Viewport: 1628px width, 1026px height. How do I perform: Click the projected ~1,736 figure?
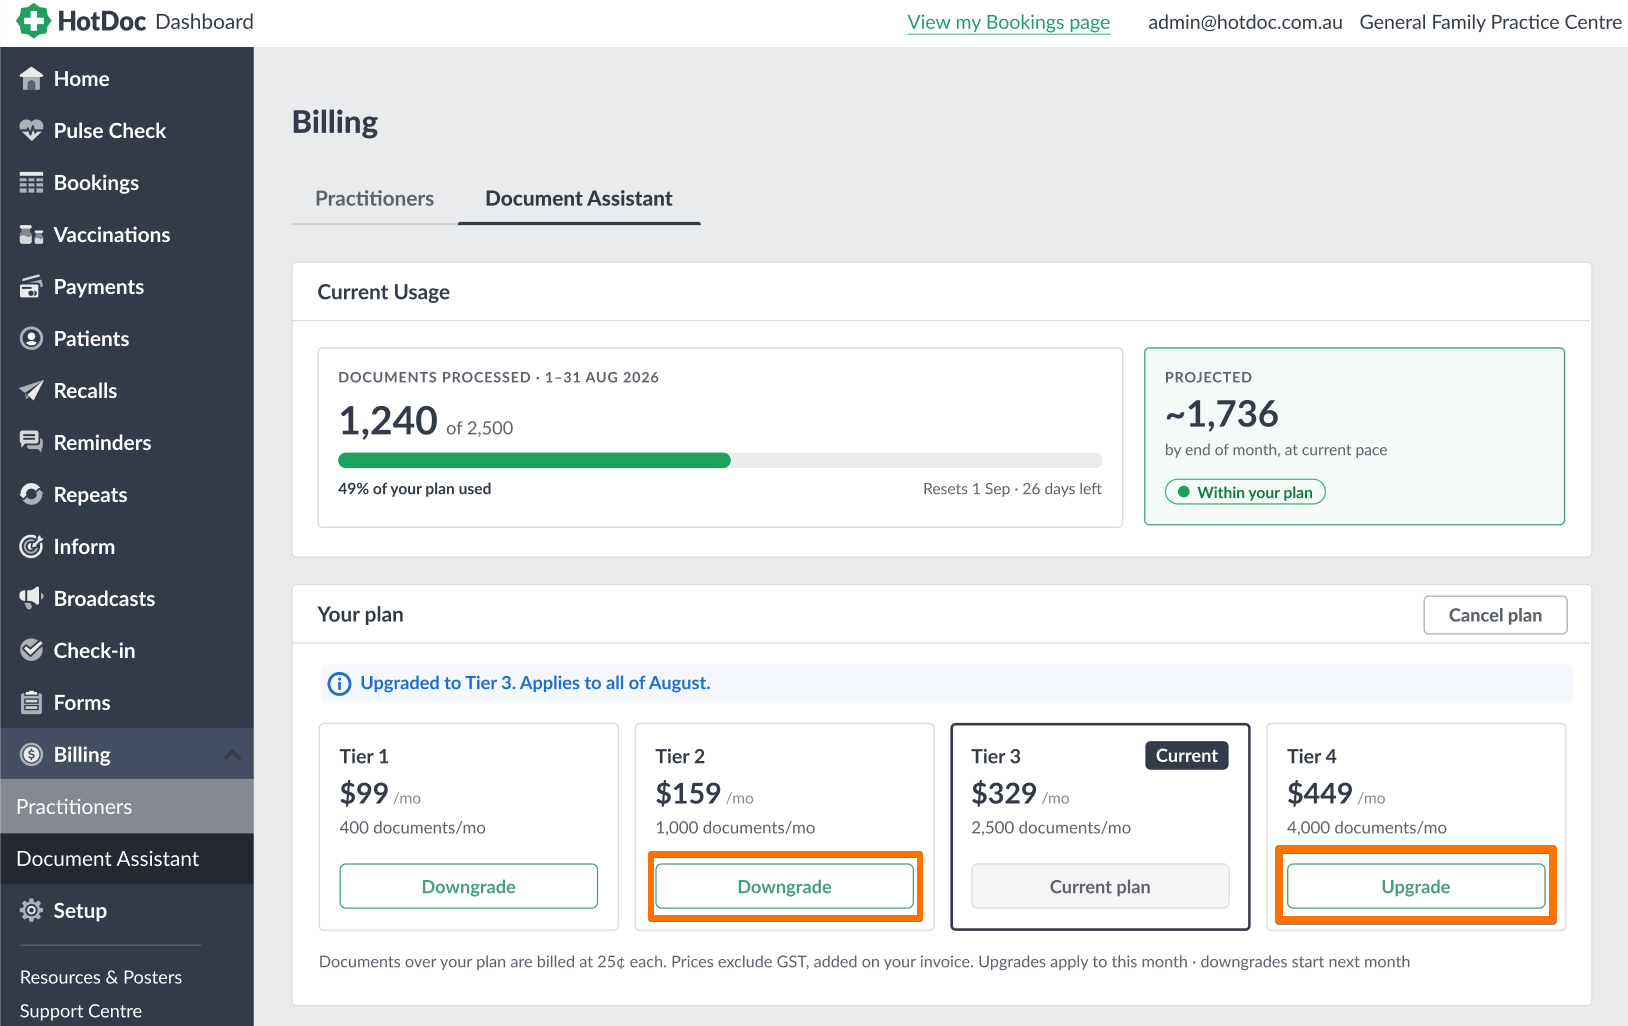[1222, 414]
